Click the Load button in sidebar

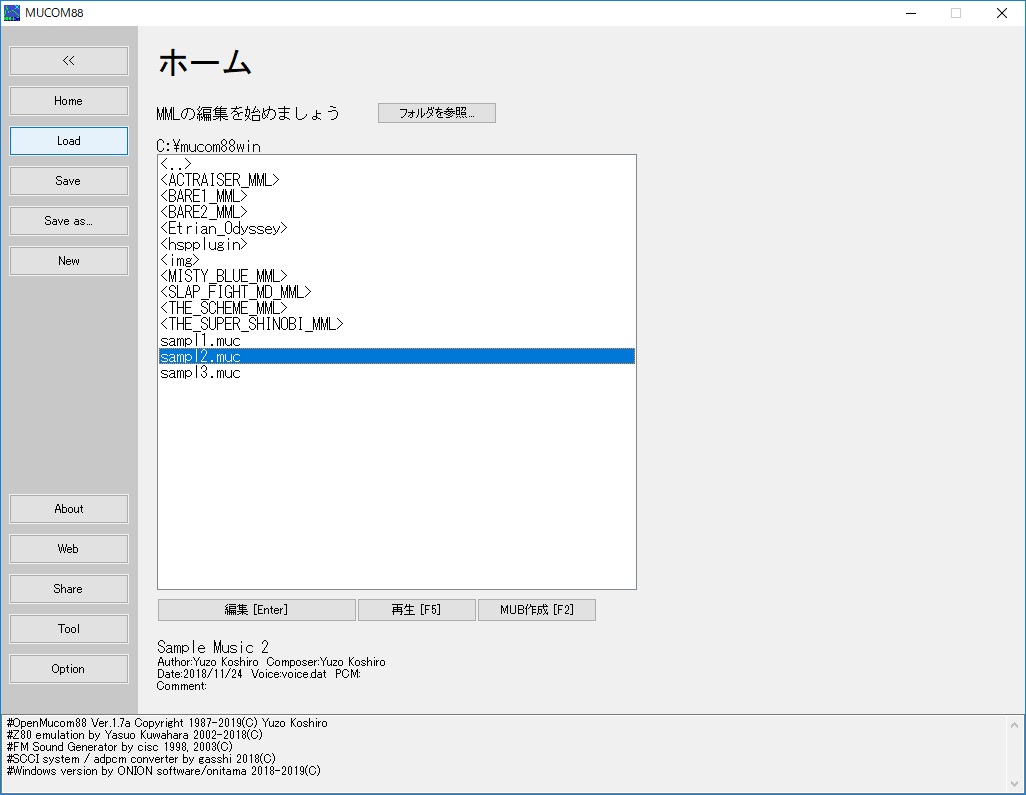(x=69, y=141)
